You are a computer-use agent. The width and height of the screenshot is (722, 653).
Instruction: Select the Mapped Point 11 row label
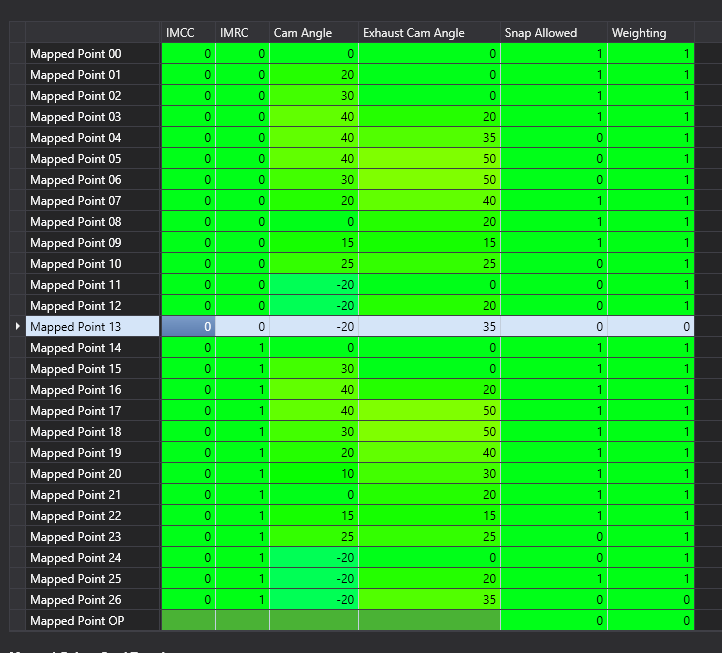pos(93,285)
